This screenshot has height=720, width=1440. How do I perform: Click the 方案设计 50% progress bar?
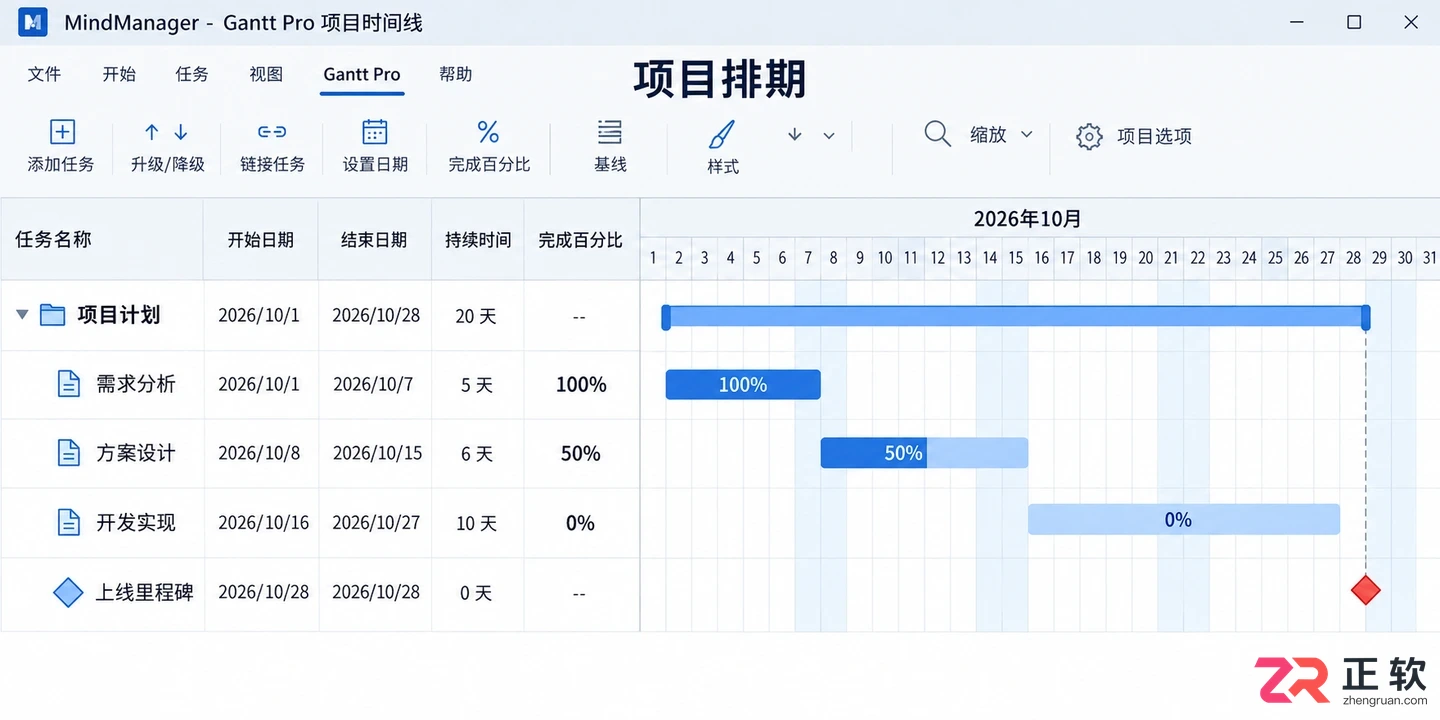point(924,453)
